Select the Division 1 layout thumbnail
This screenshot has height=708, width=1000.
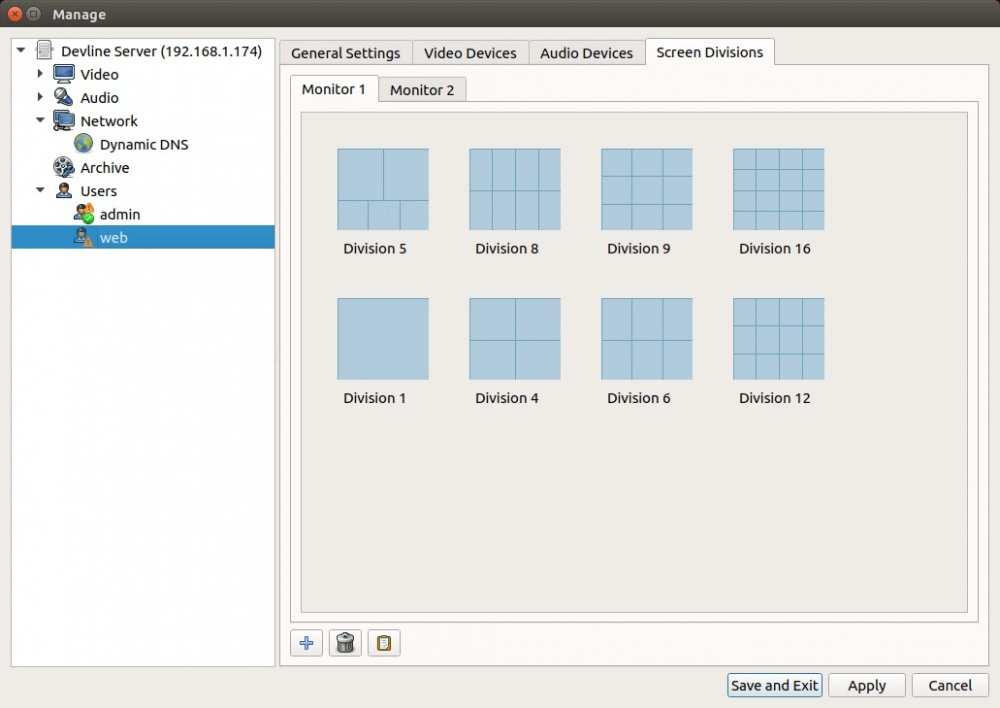tap(383, 339)
